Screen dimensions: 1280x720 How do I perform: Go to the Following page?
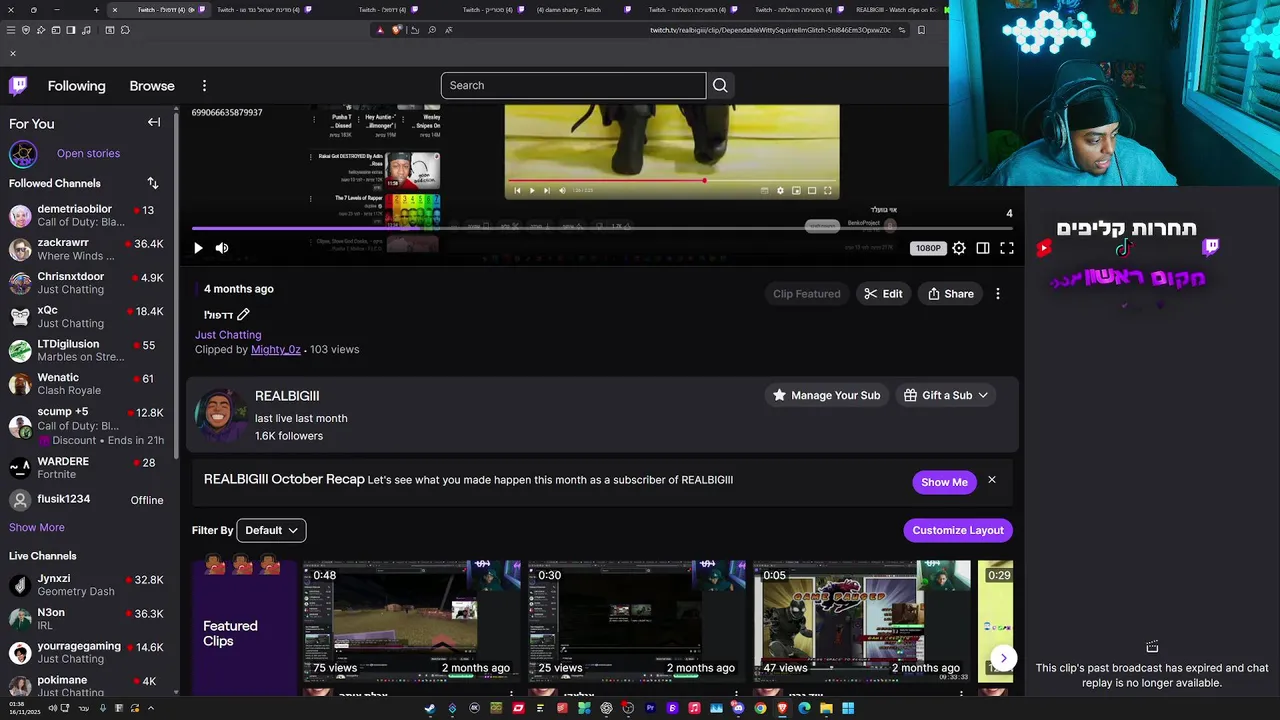point(76,86)
